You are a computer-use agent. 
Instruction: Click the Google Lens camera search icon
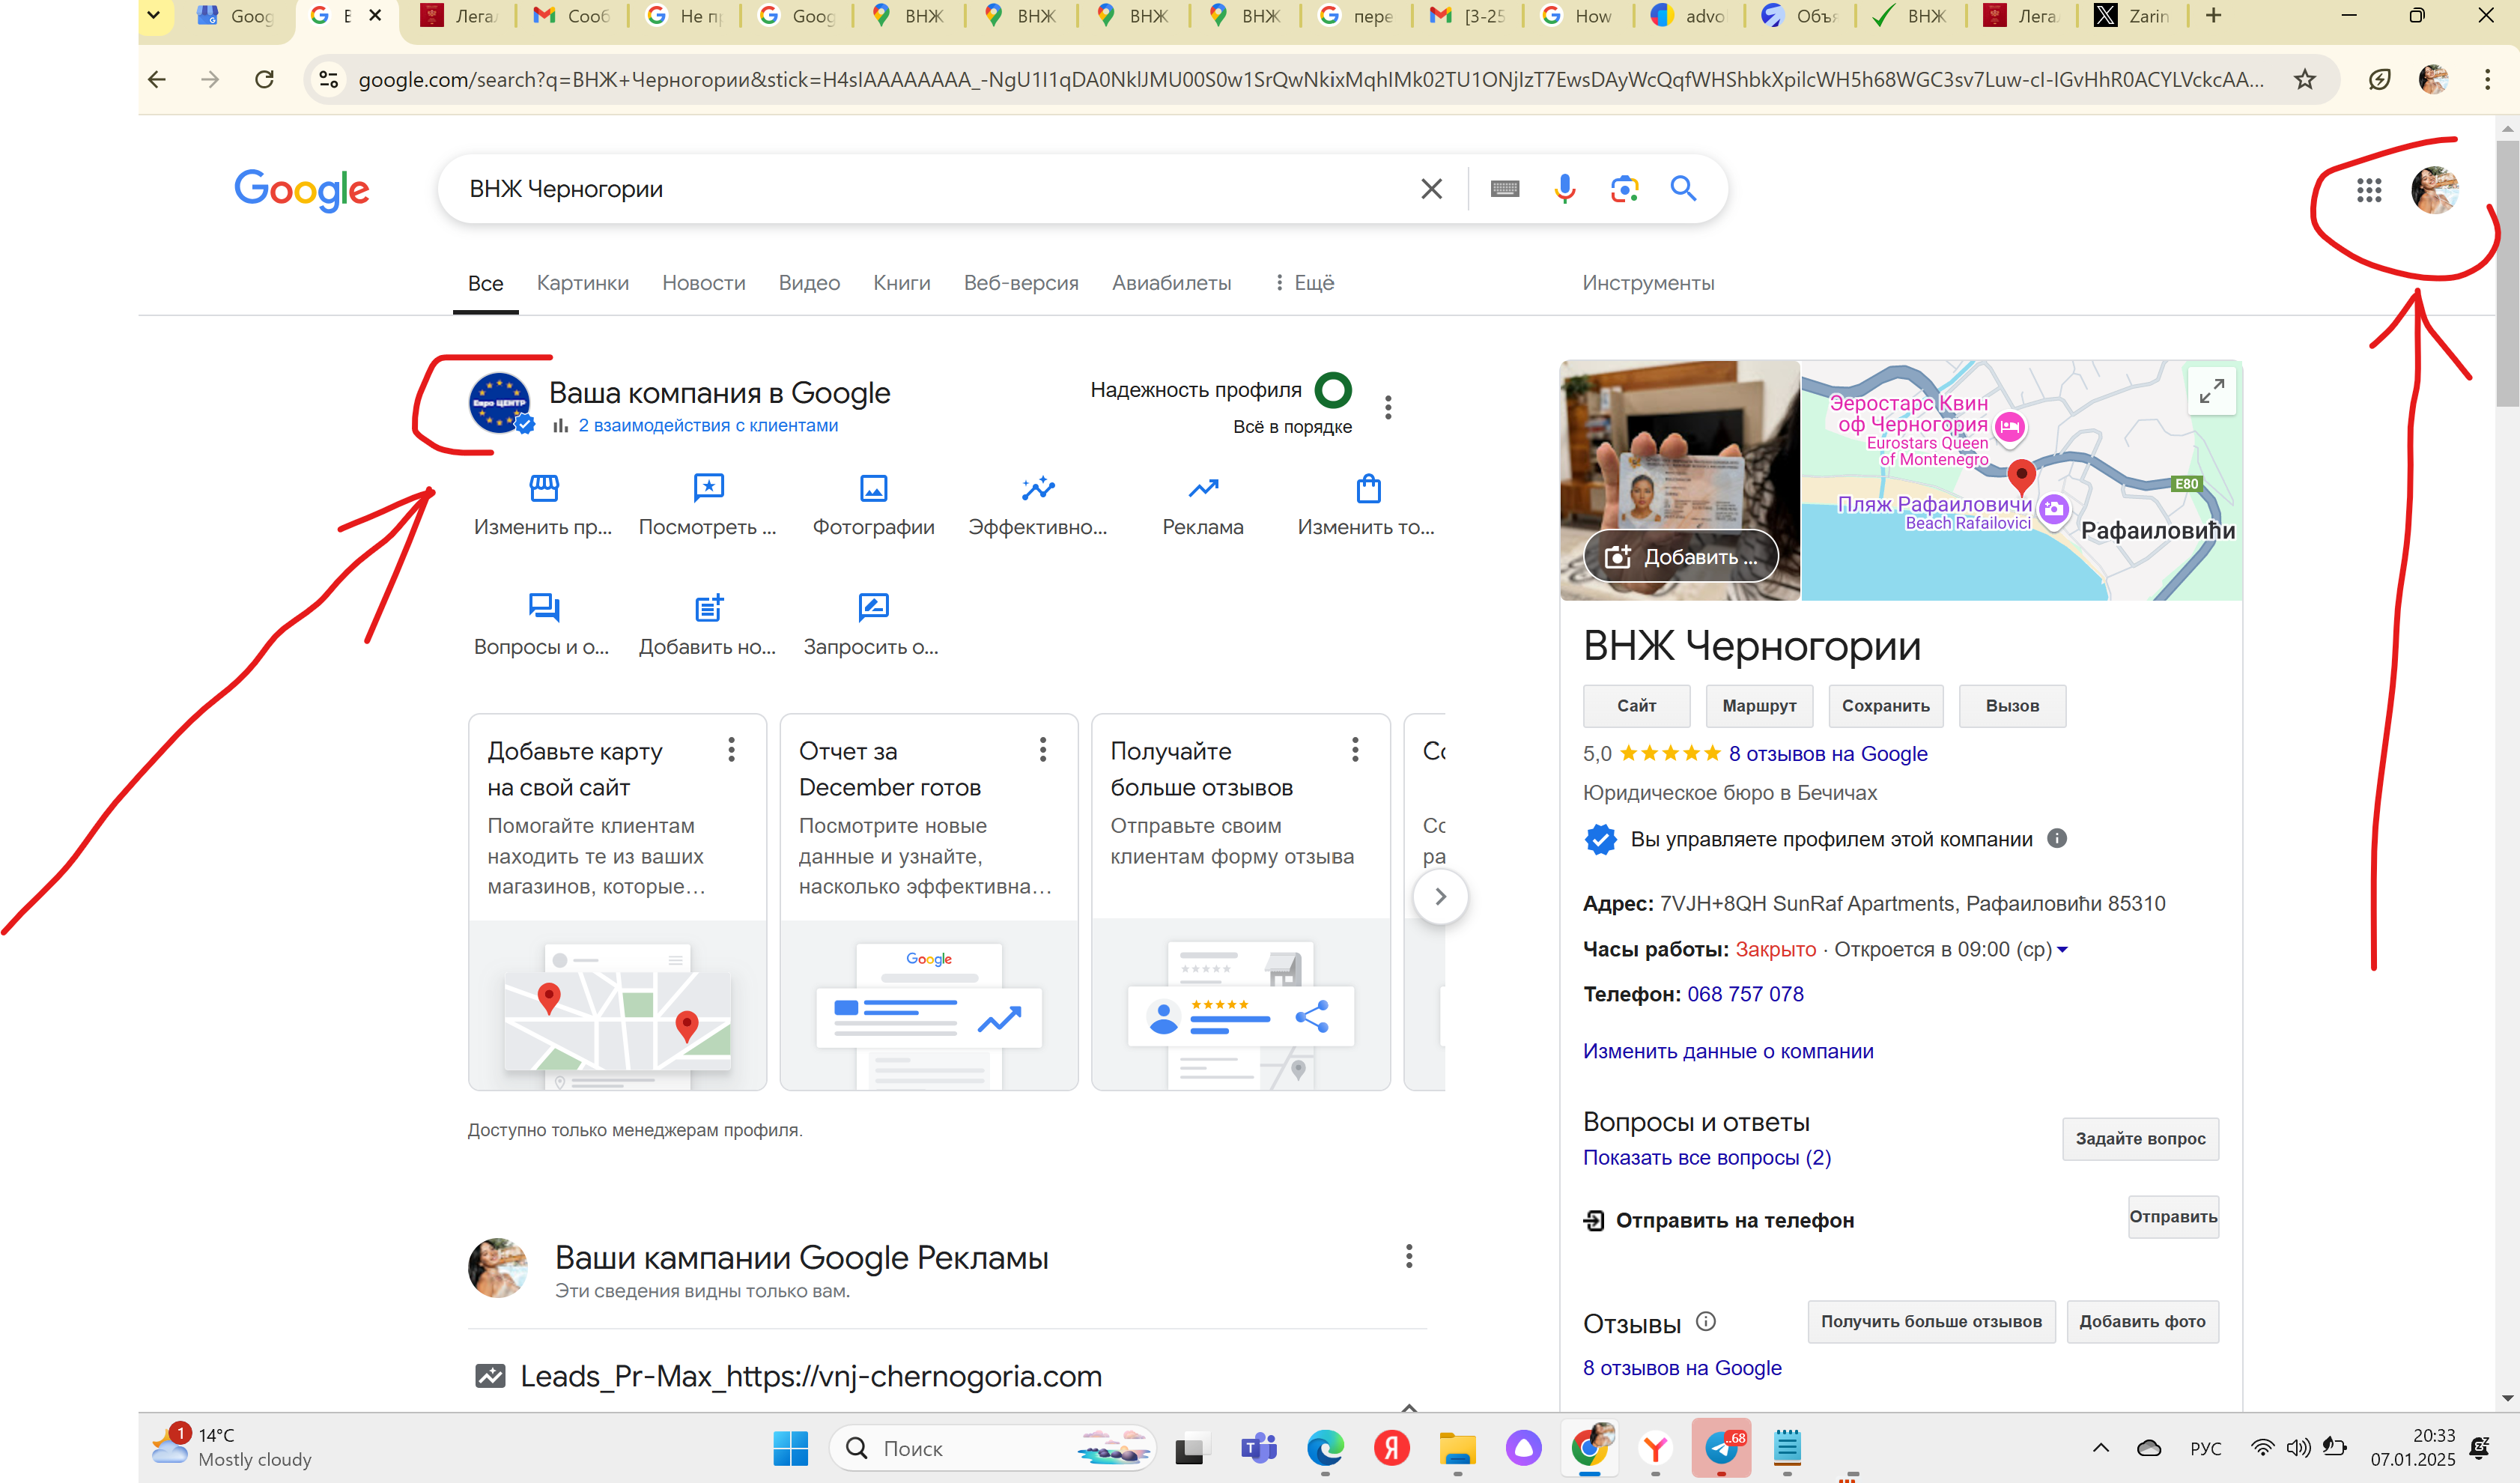click(x=1624, y=189)
